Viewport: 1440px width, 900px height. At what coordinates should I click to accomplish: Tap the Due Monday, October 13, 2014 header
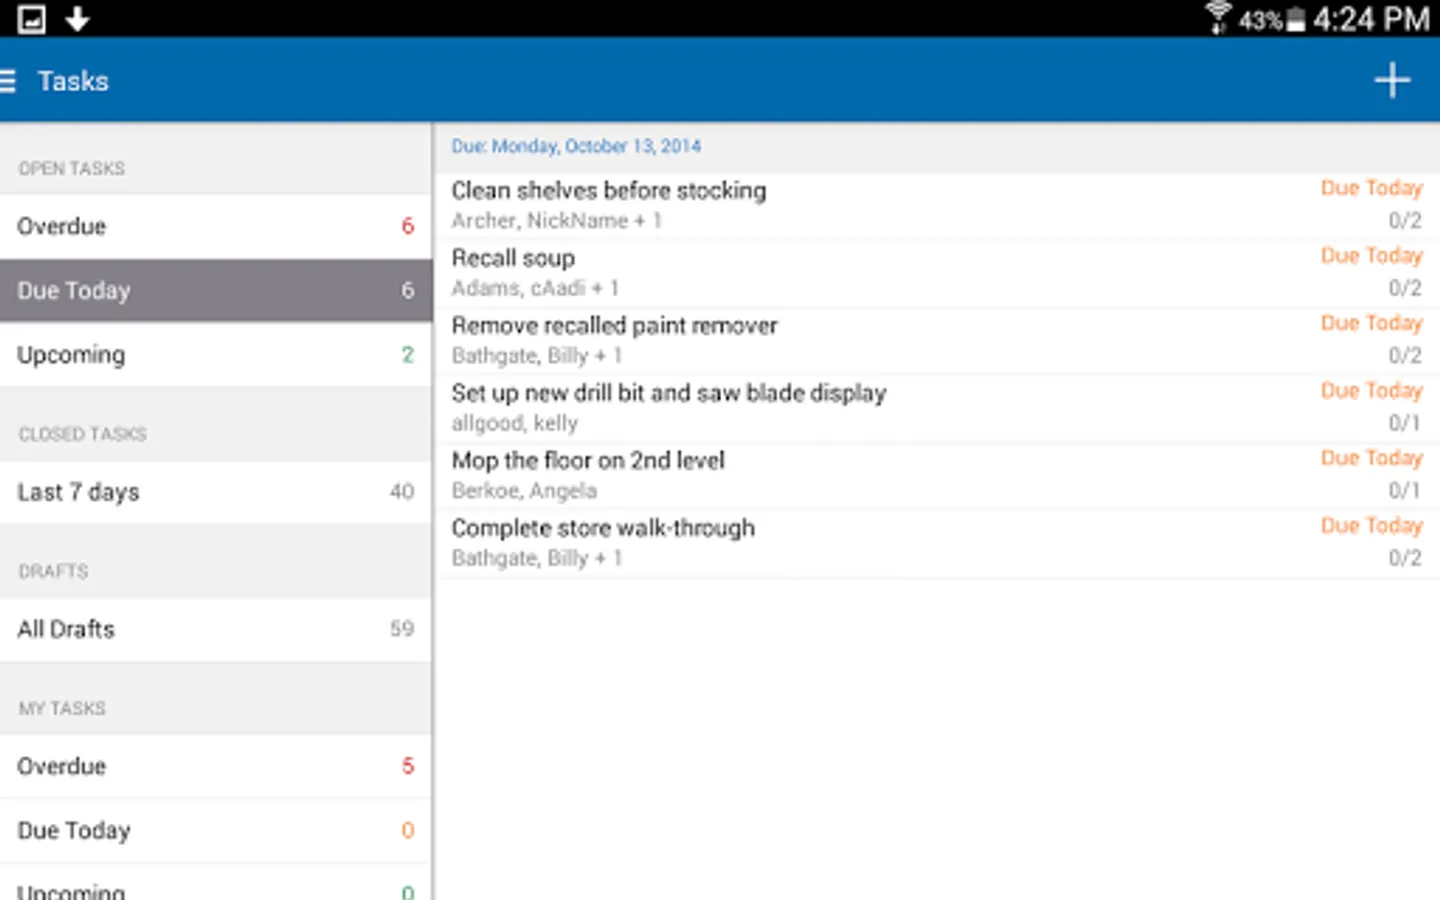coord(576,146)
